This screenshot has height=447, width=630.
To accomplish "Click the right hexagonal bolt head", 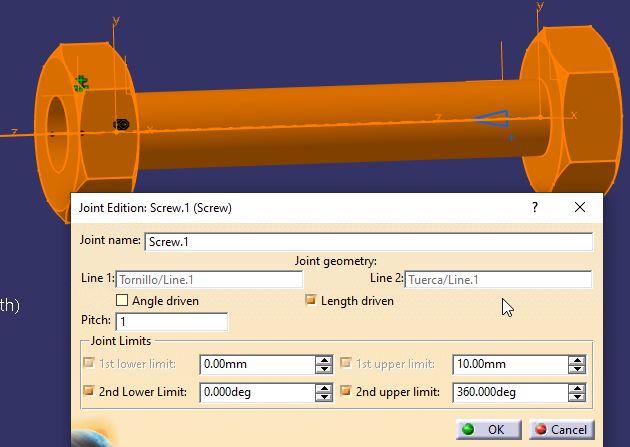I will (573, 110).
